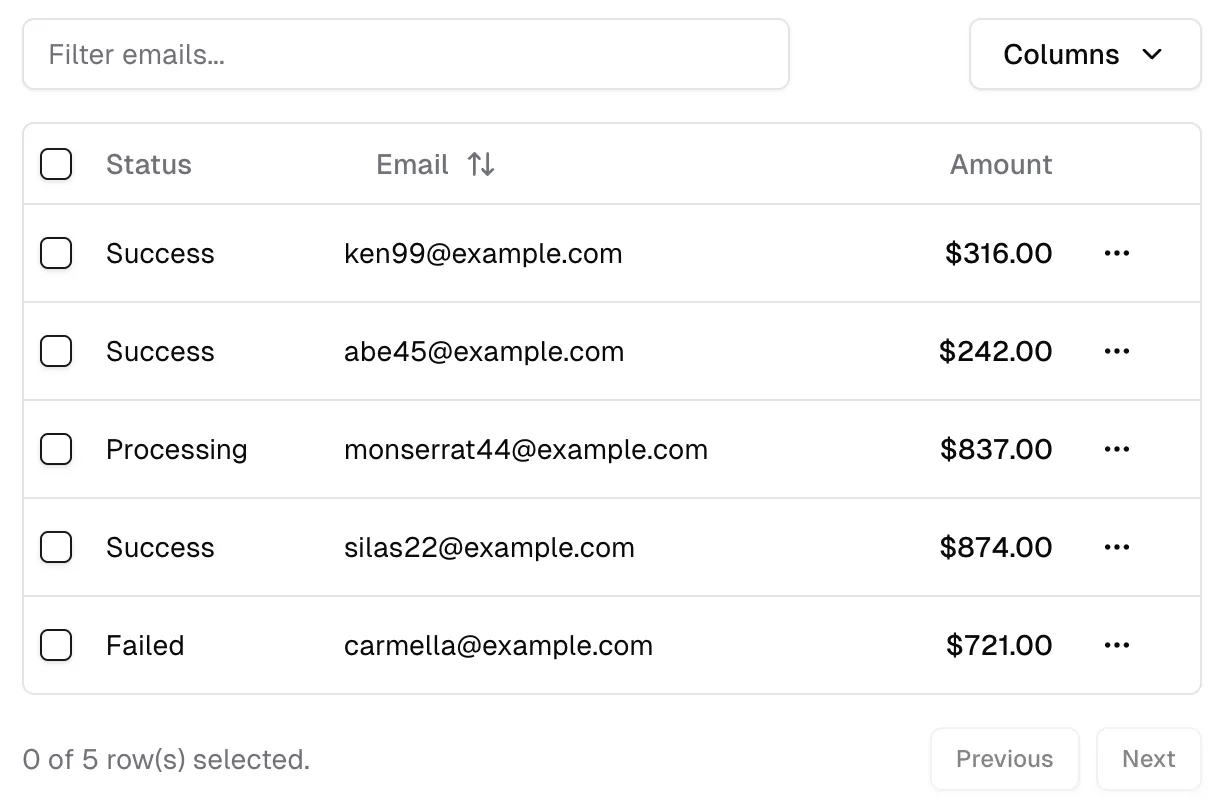Open row actions for monserrat44@example.com
This screenshot has width=1220, height=802.
pos(1116,450)
